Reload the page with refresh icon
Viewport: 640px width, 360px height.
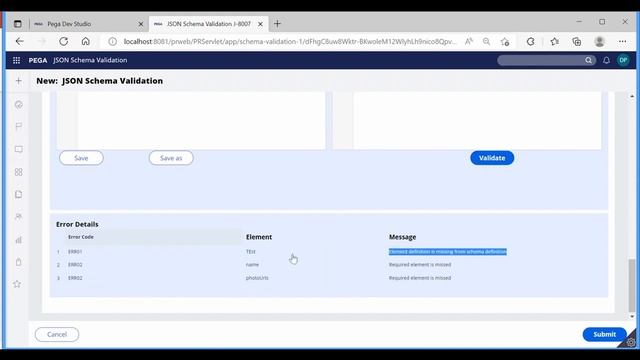click(x=63, y=41)
